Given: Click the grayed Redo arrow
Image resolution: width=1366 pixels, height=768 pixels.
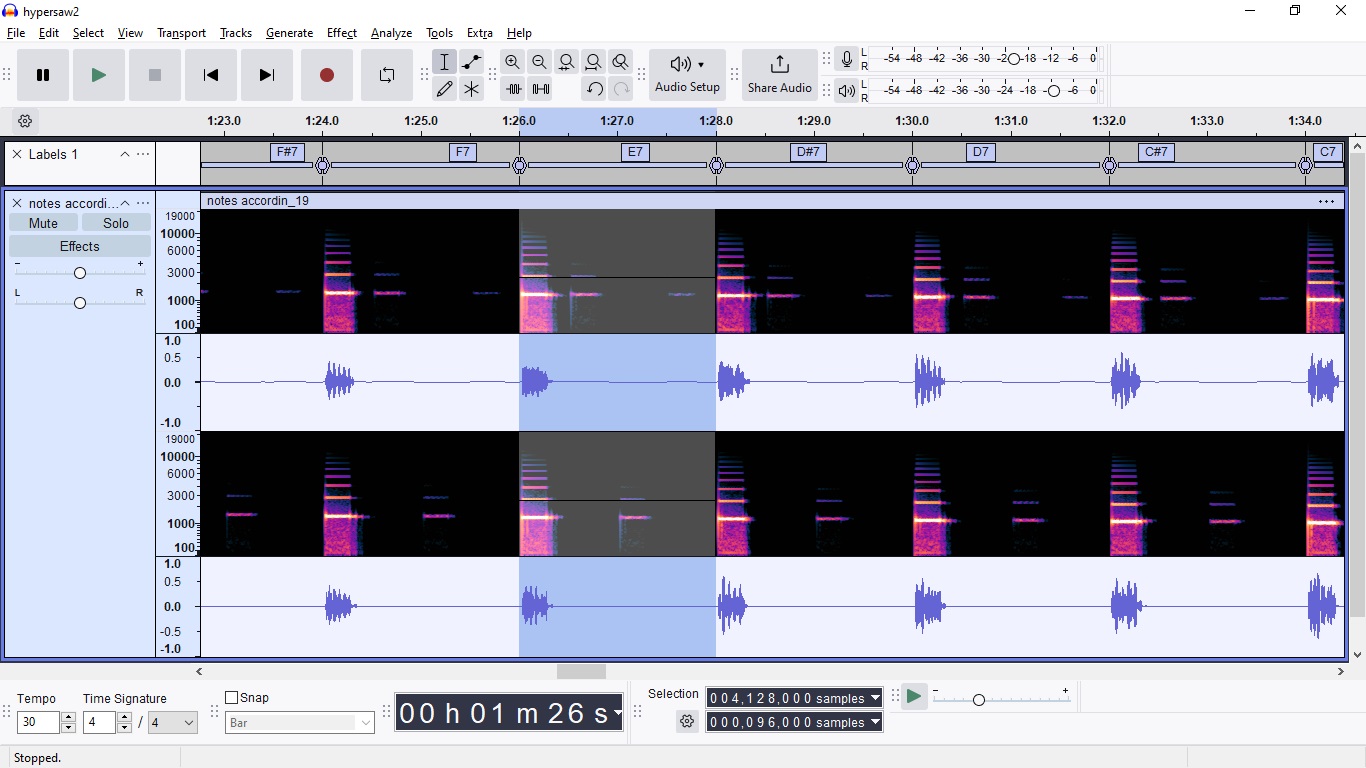Looking at the screenshot, I should pyautogui.click(x=621, y=89).
